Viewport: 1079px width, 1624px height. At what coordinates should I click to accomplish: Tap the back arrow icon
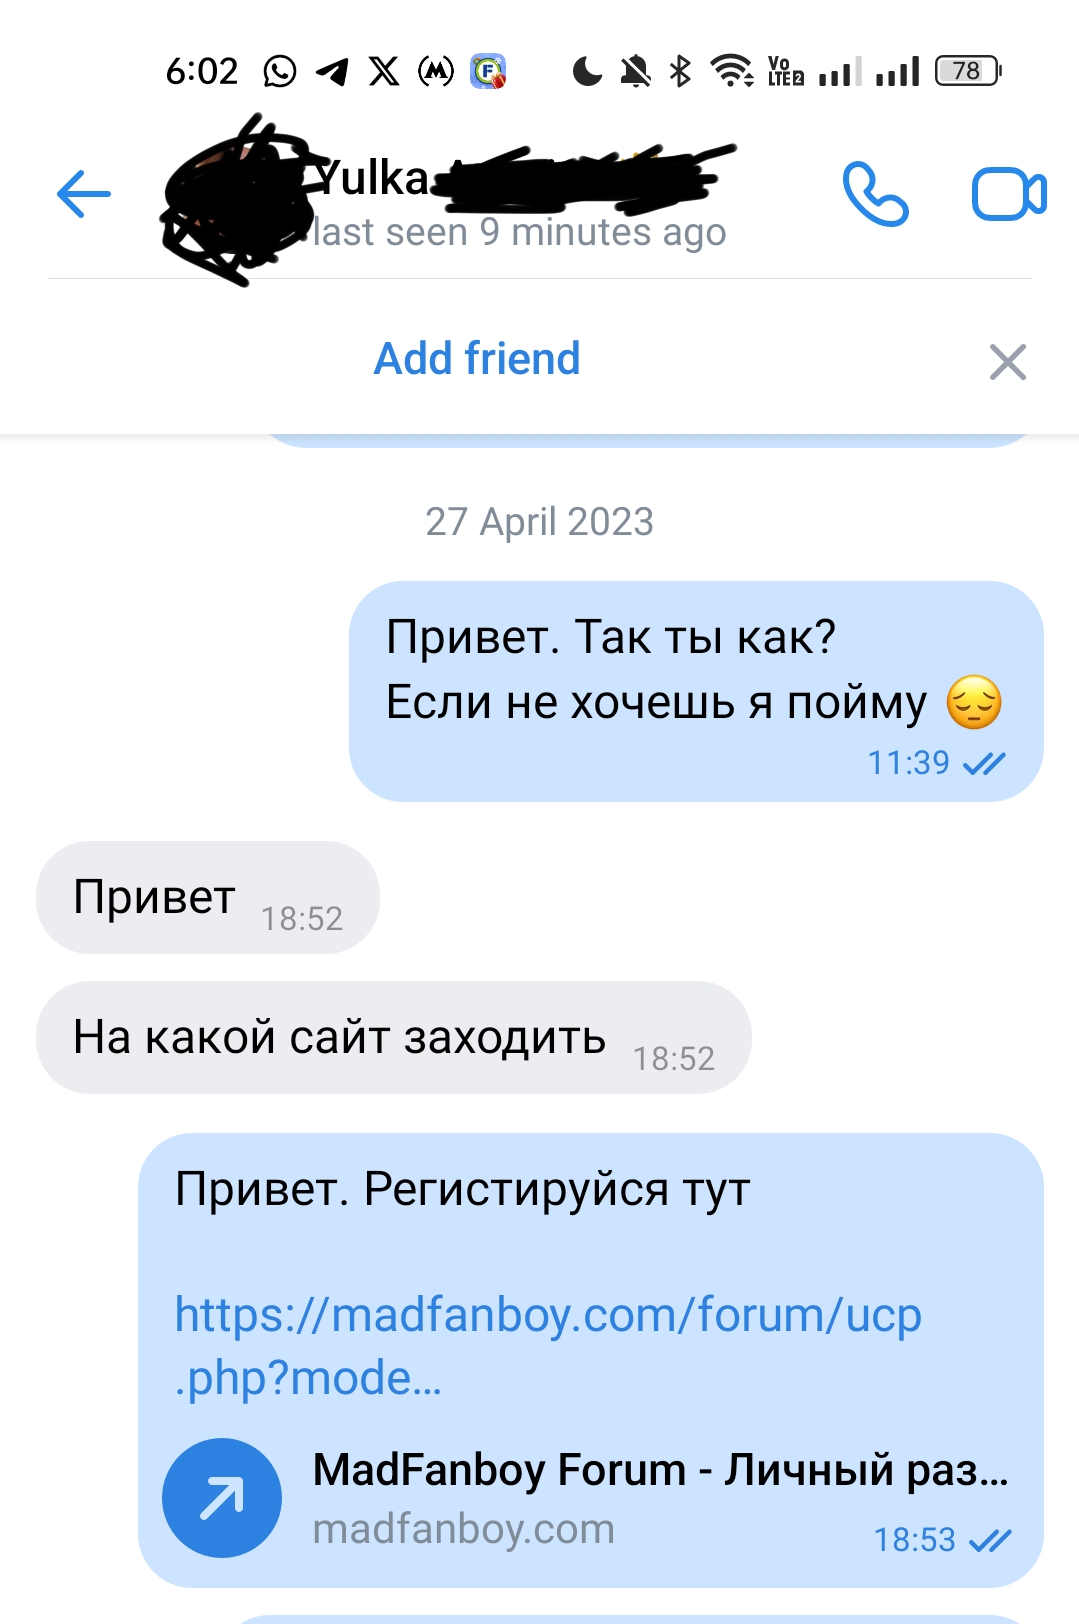tap(84, 193)
